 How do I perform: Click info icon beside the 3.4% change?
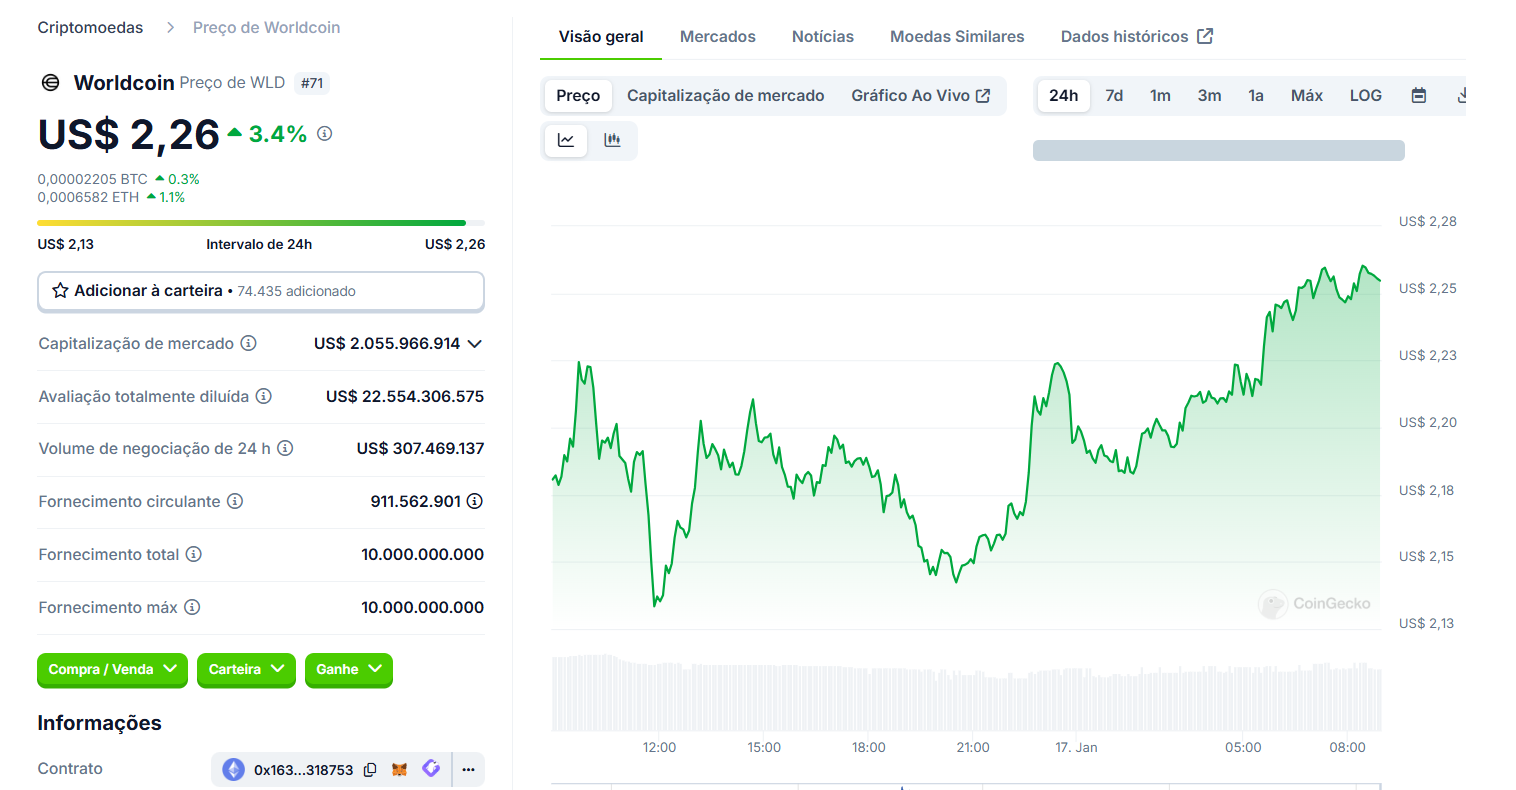point(324,133)
